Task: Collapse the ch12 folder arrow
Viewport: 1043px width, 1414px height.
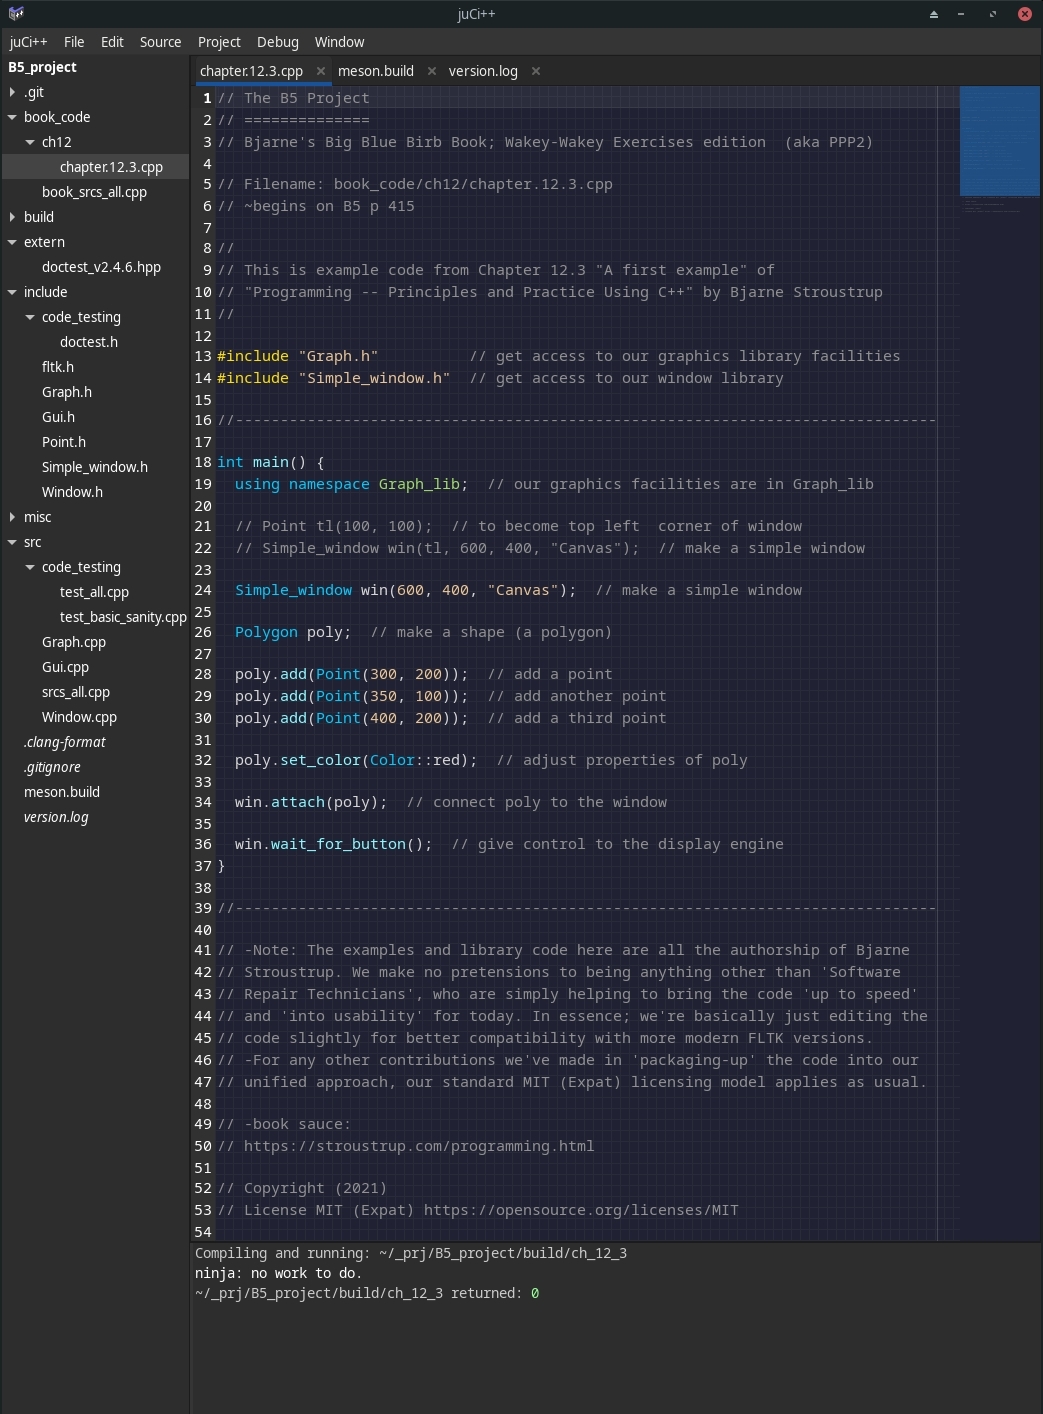Action: click(30, 142)
